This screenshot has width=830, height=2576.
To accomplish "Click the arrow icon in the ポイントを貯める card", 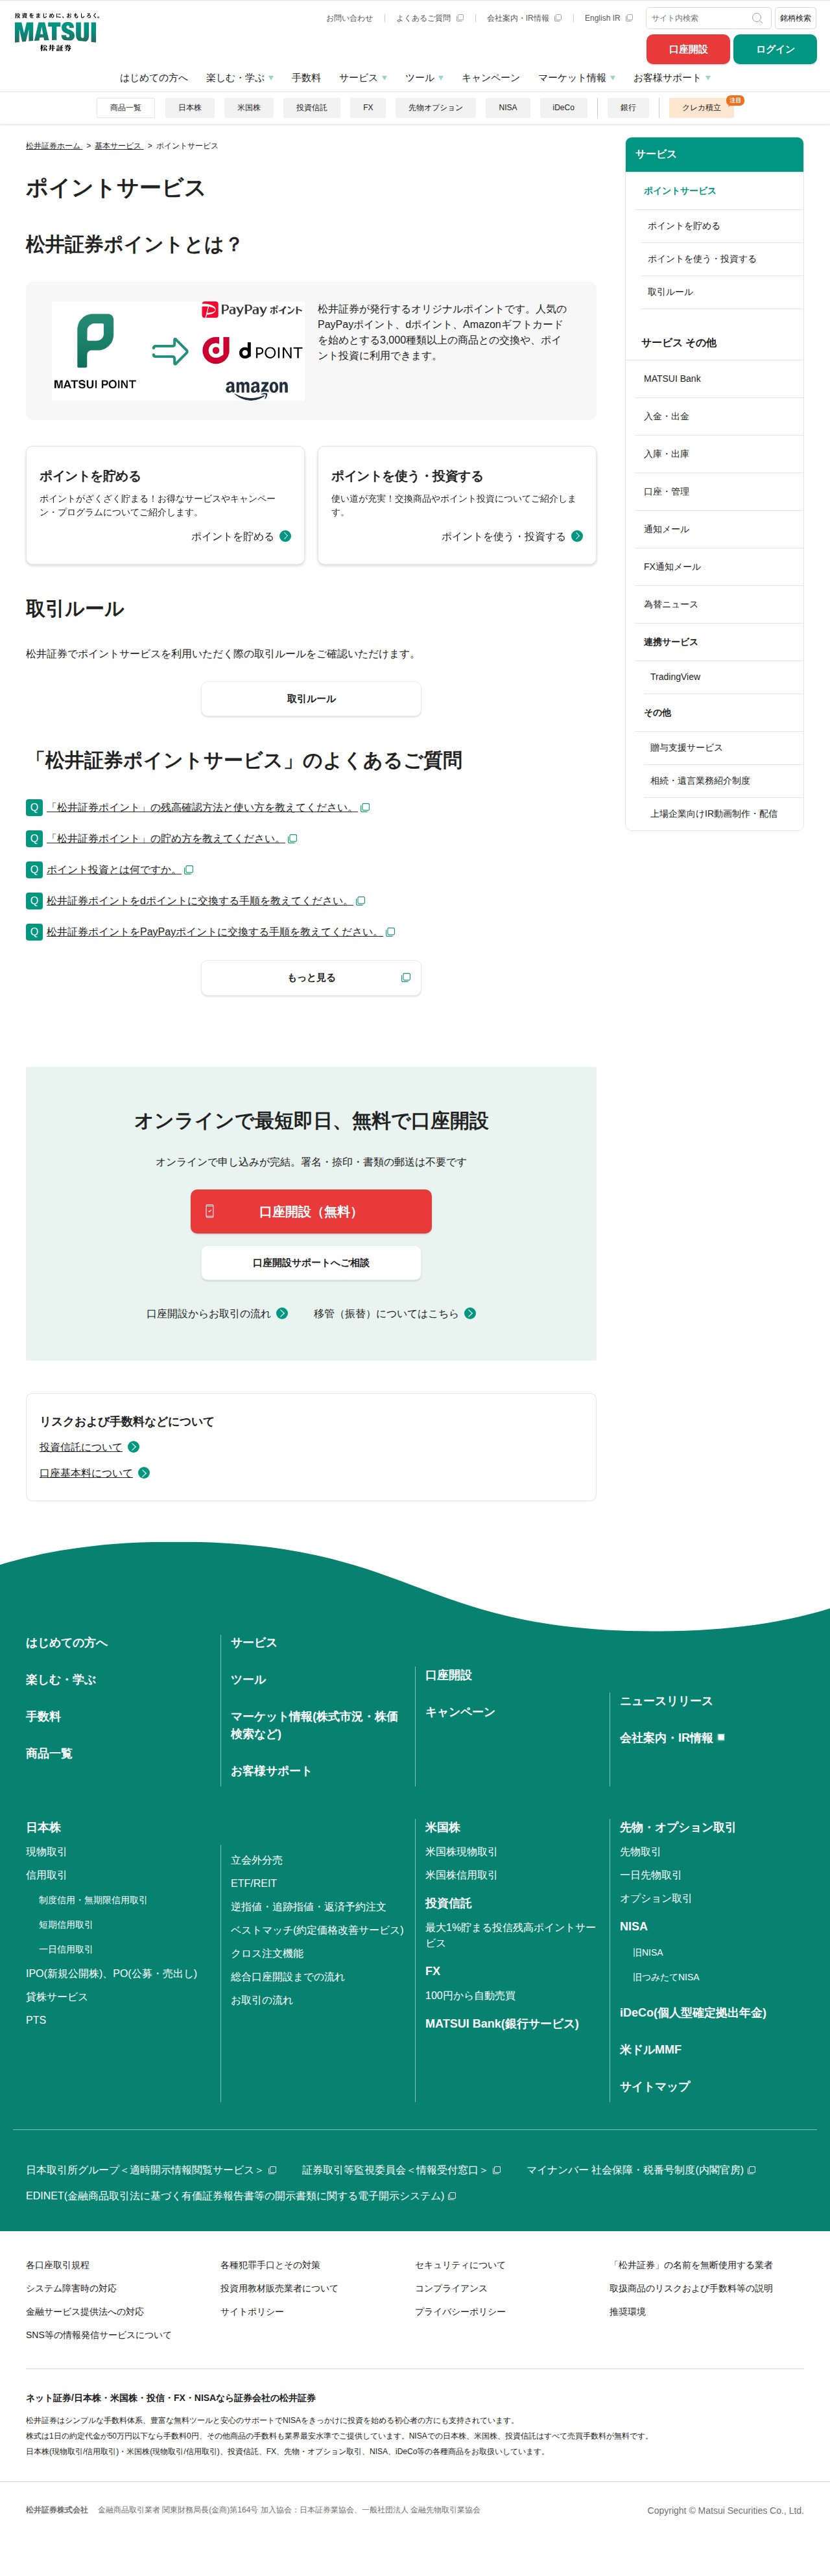I will click(x=285, y=536).
